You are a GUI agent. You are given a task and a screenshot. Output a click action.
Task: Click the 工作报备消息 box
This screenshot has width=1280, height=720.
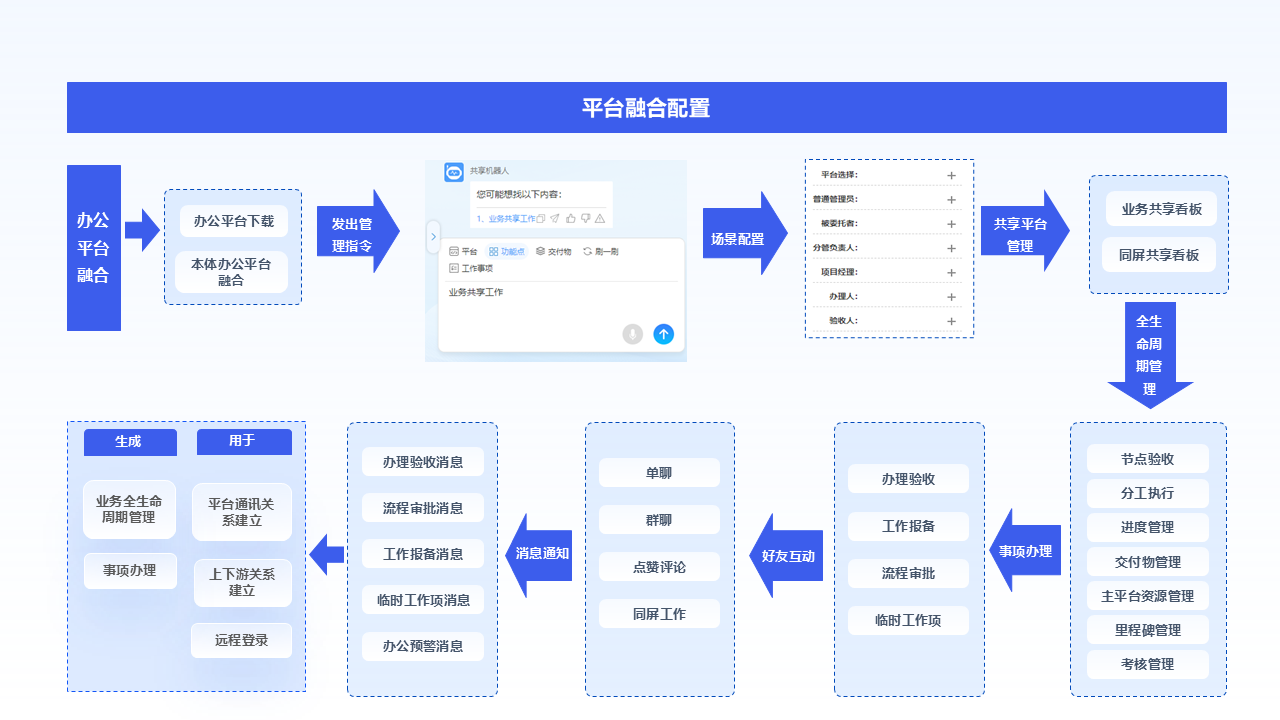(423, 554)
